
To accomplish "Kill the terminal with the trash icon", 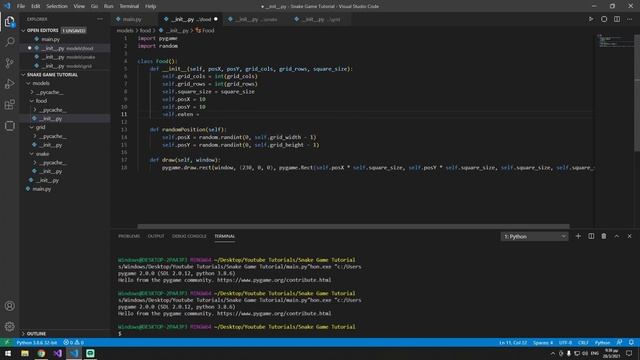I will pos(604,236).
